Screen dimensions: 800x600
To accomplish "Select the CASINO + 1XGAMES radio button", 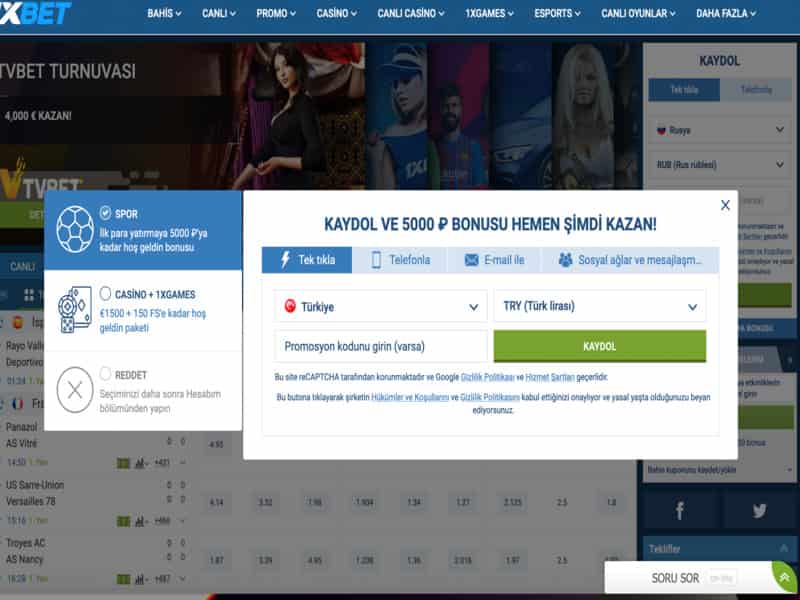I will 105,294.
